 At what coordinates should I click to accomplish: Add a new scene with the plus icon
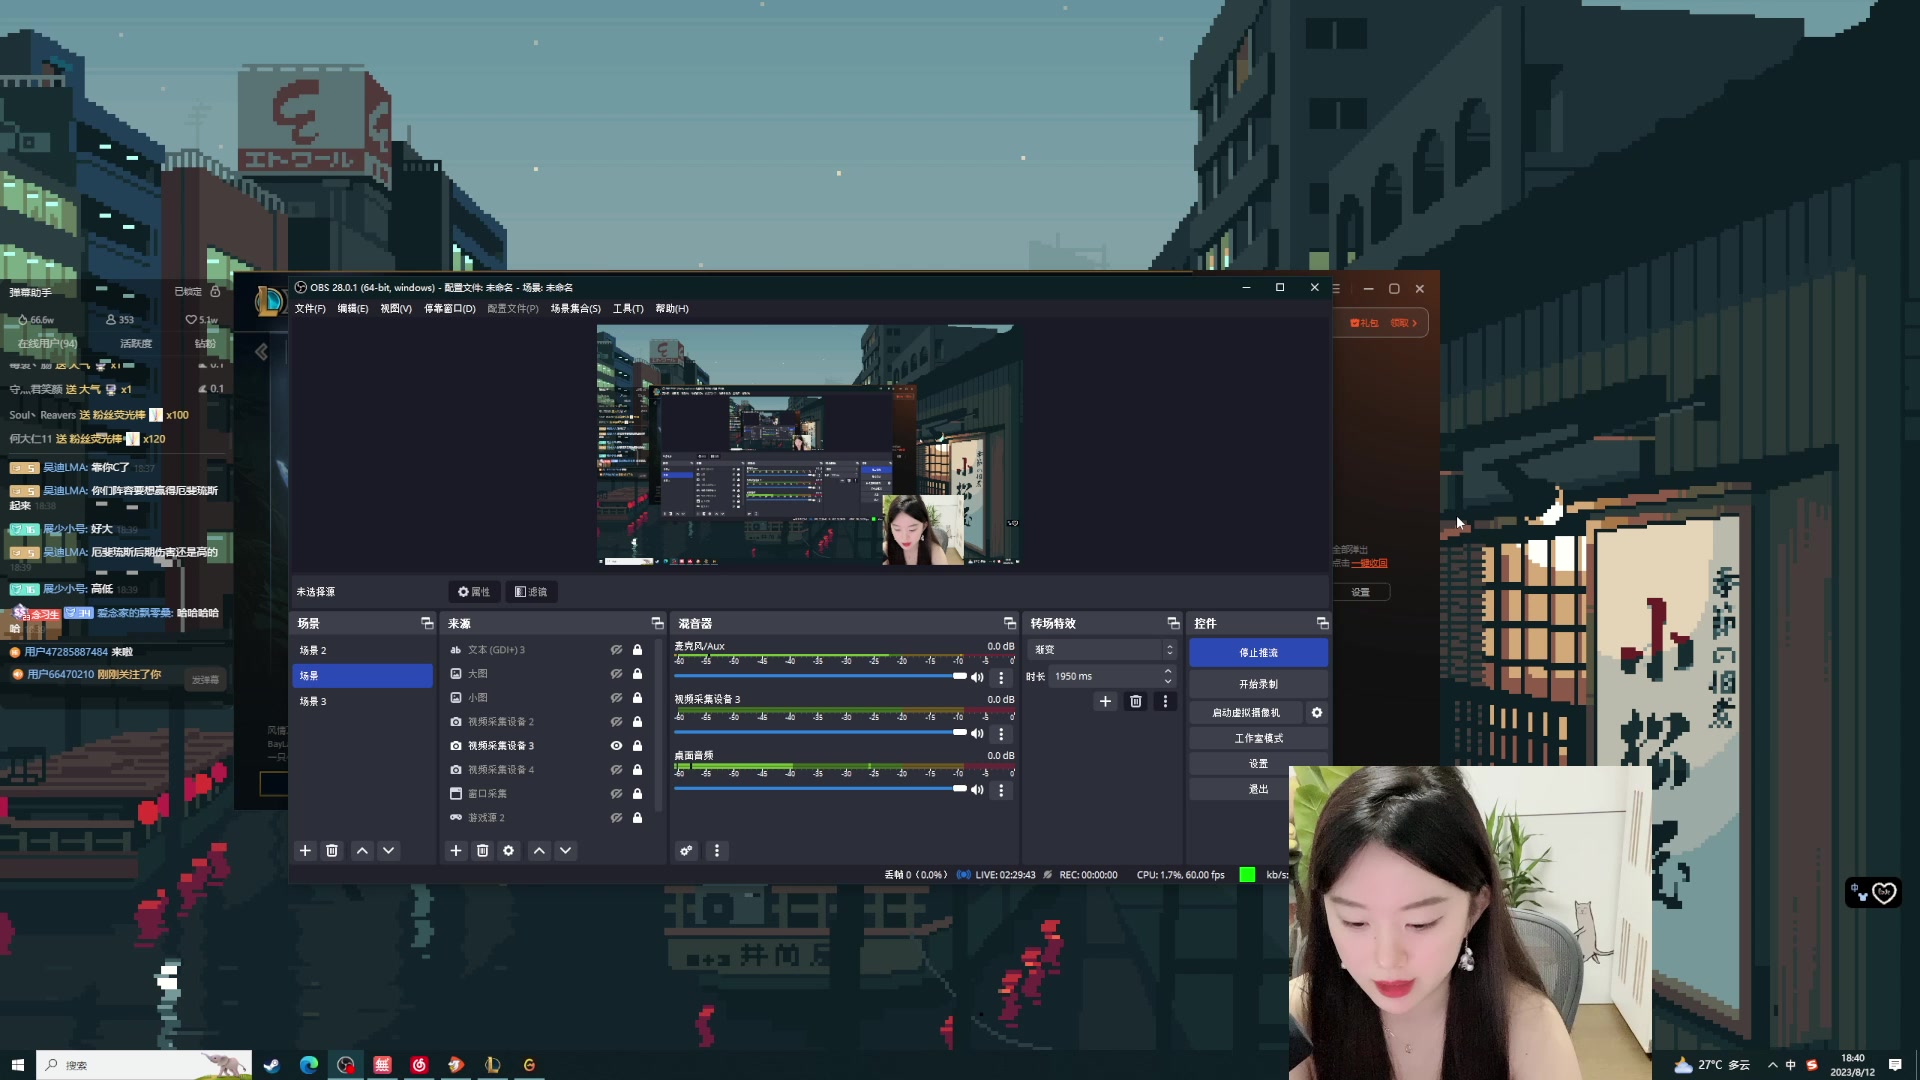pyautogui.click(x=305, y=850)
